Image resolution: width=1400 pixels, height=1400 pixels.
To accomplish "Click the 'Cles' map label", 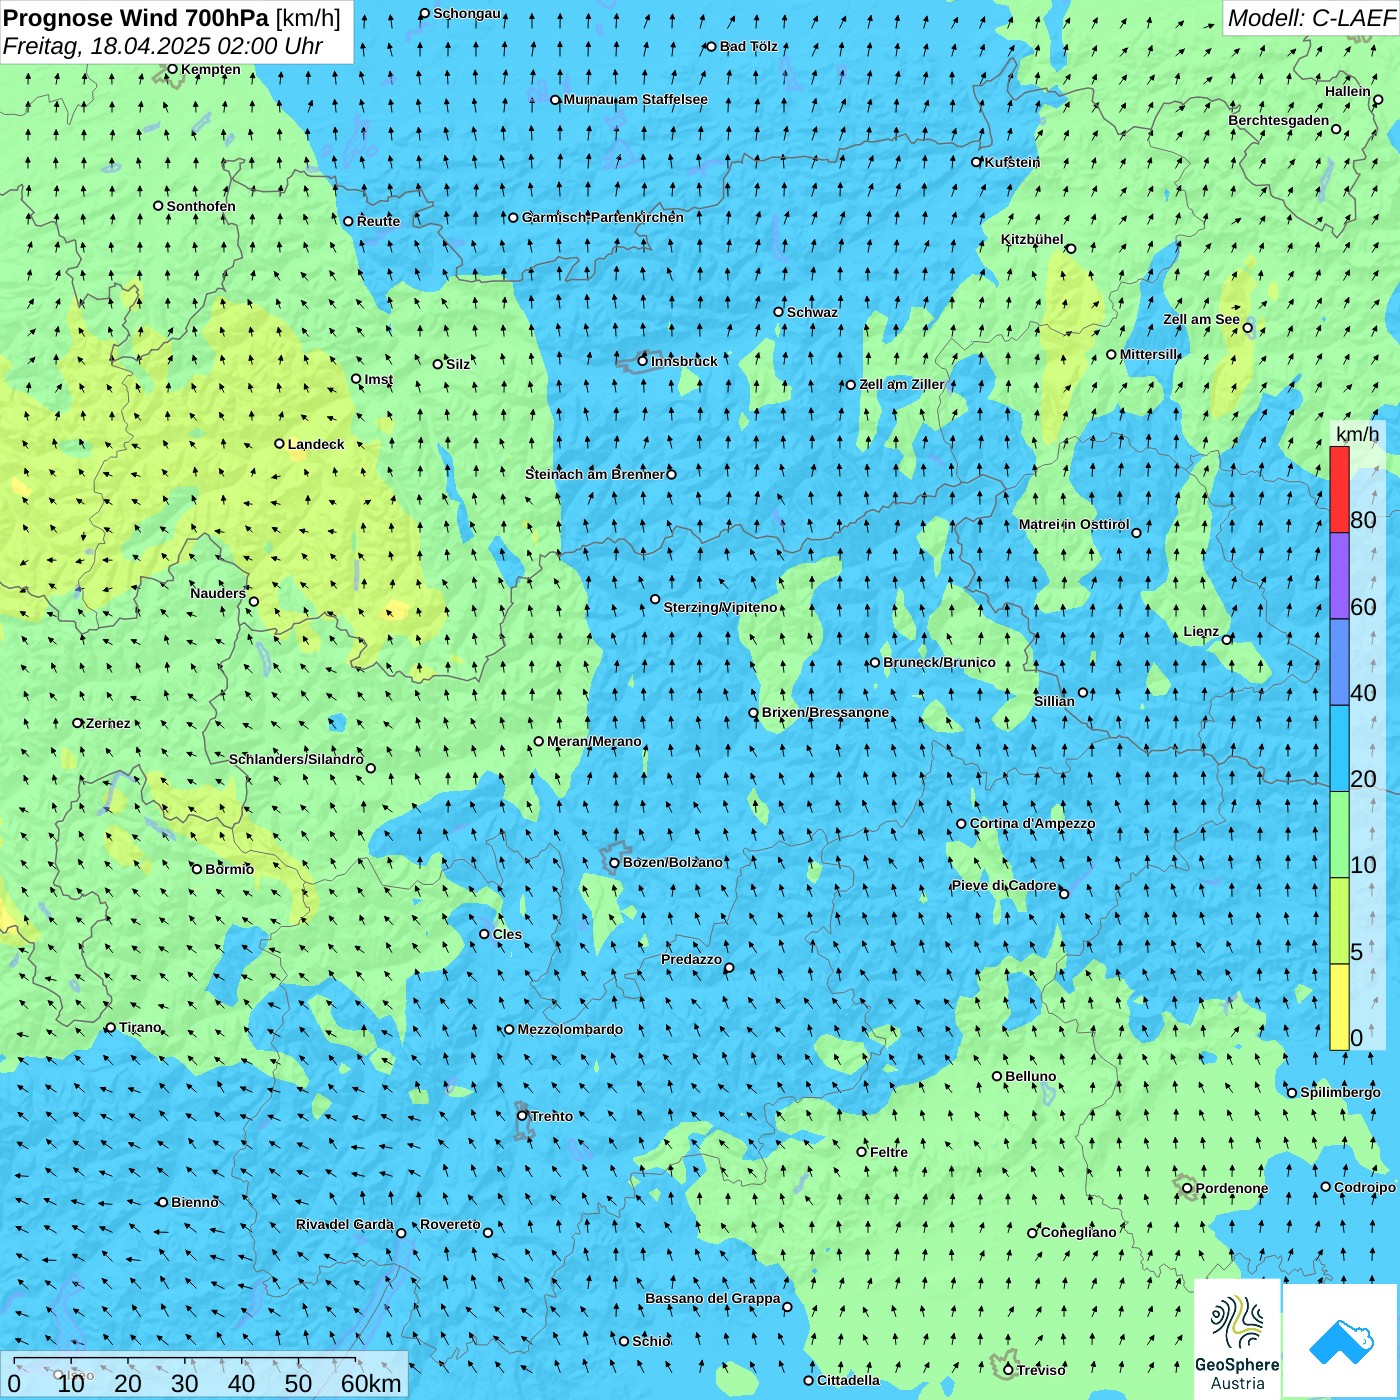I will 507,935.
